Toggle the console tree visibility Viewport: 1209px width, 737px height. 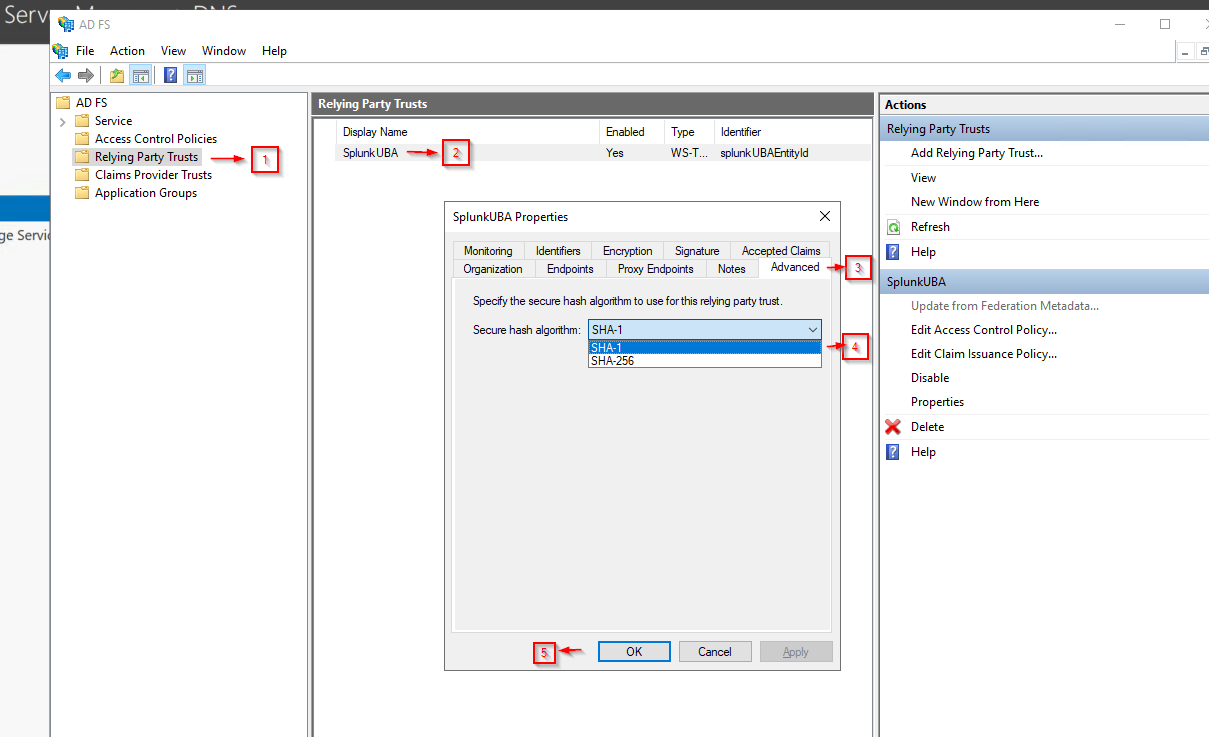(141, 74)
